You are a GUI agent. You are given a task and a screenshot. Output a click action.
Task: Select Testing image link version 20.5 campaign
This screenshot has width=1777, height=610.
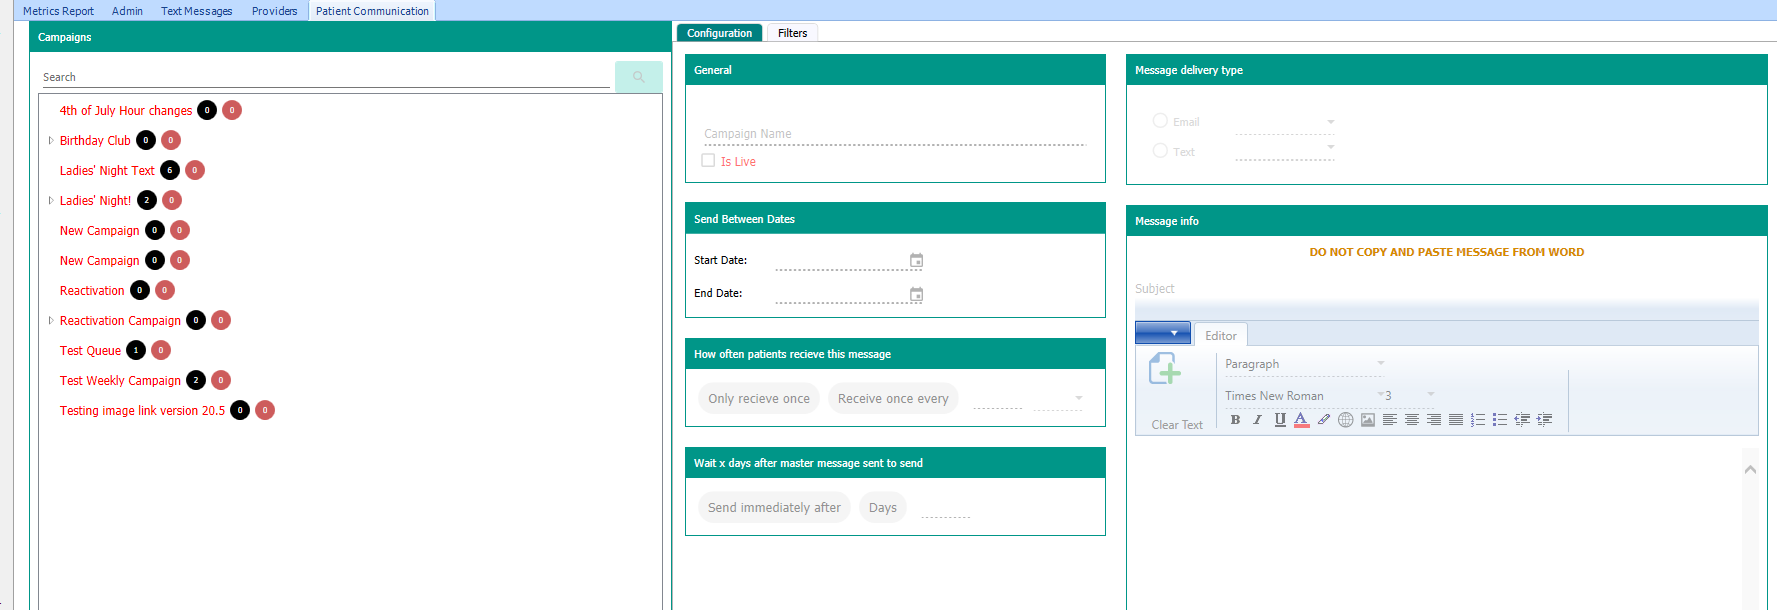pyautogui.click(x=142, y=411)
